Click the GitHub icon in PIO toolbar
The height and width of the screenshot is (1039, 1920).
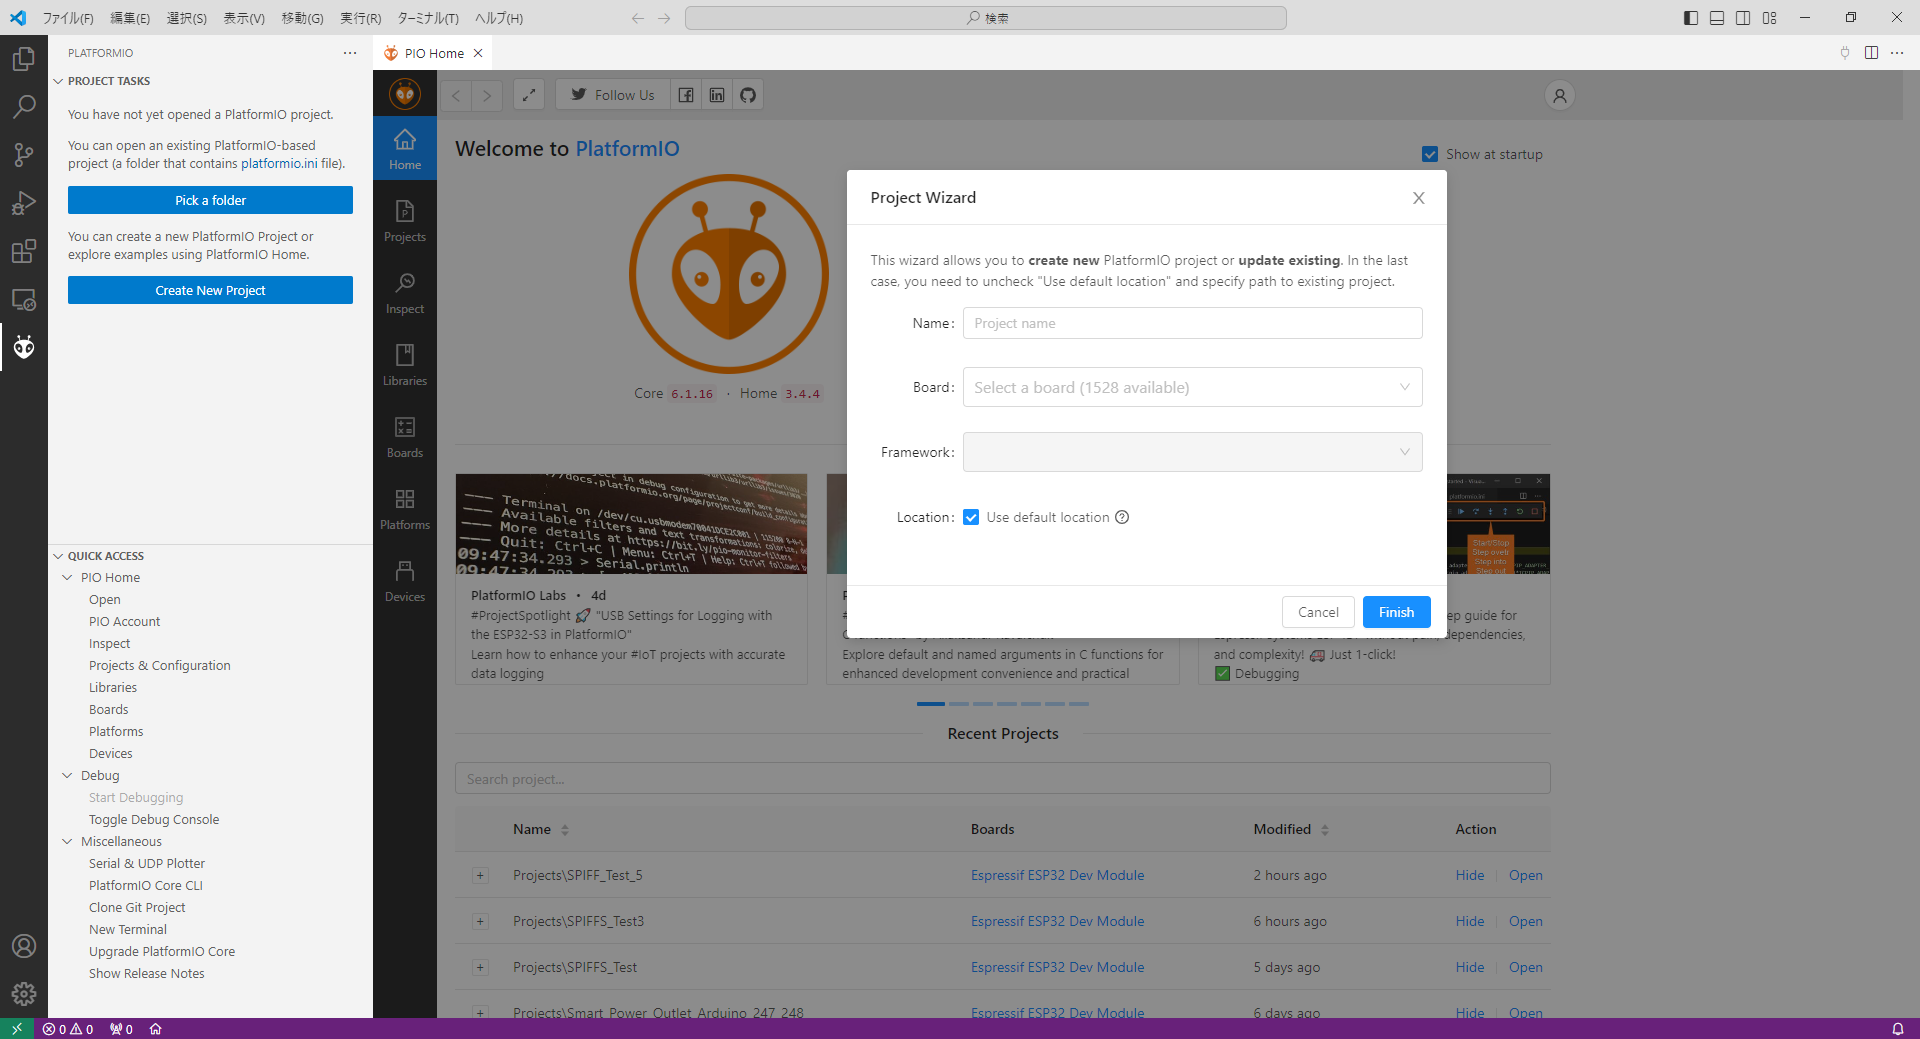[x=748, y=95]
